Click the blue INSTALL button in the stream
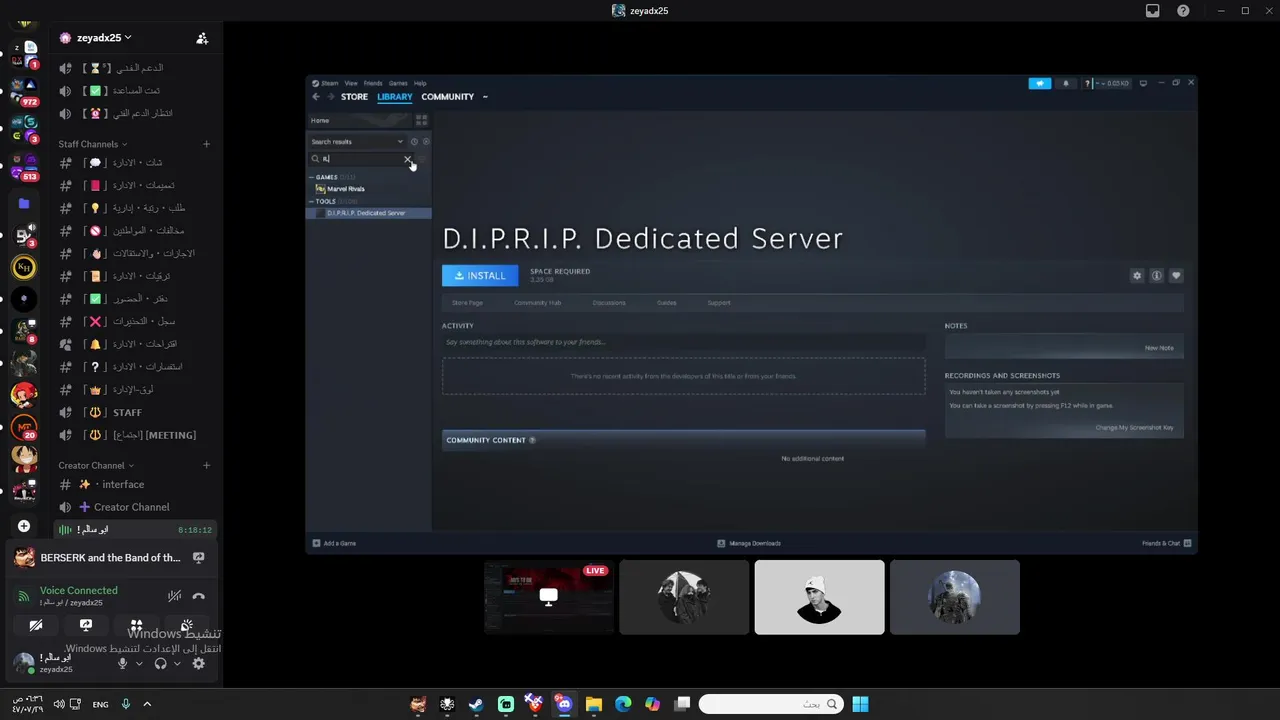 480,276
